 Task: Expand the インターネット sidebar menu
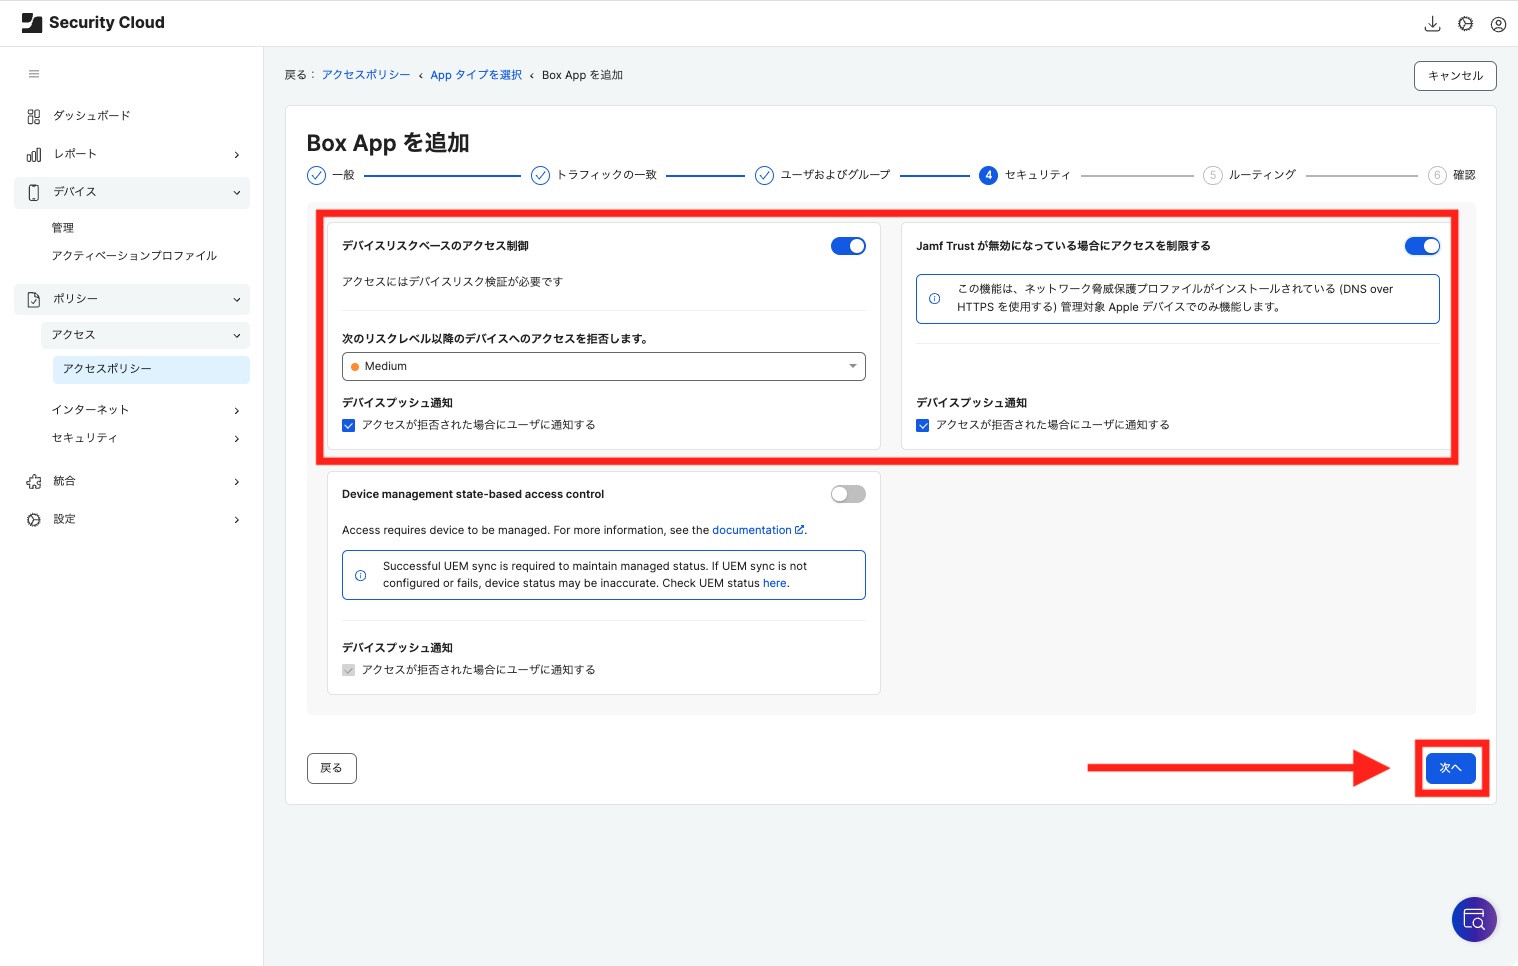pyautogui.click(x=237, y=411)
